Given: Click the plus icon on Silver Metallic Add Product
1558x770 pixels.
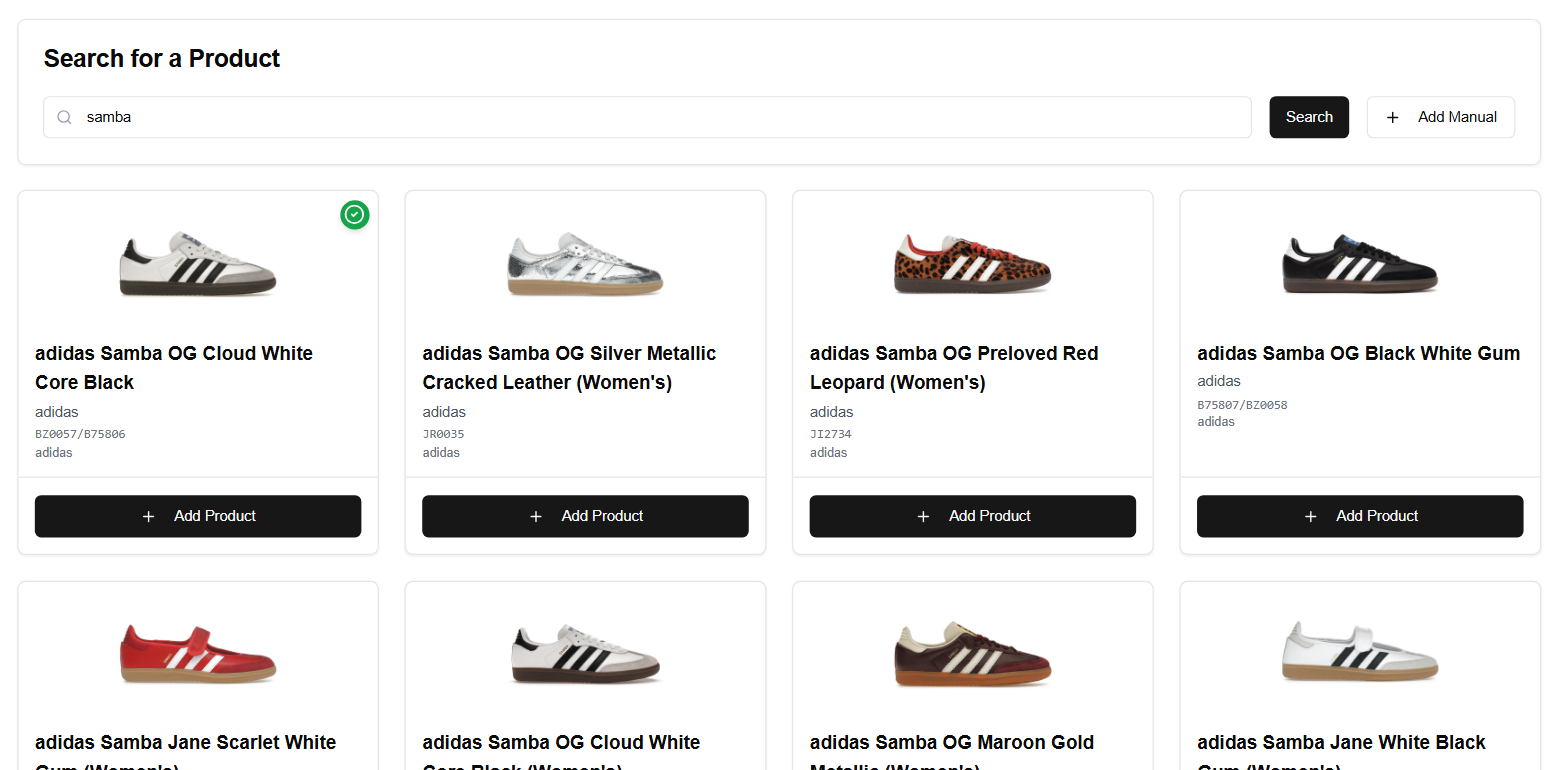Looking at the screenshot, I should (x=536, y=516).
